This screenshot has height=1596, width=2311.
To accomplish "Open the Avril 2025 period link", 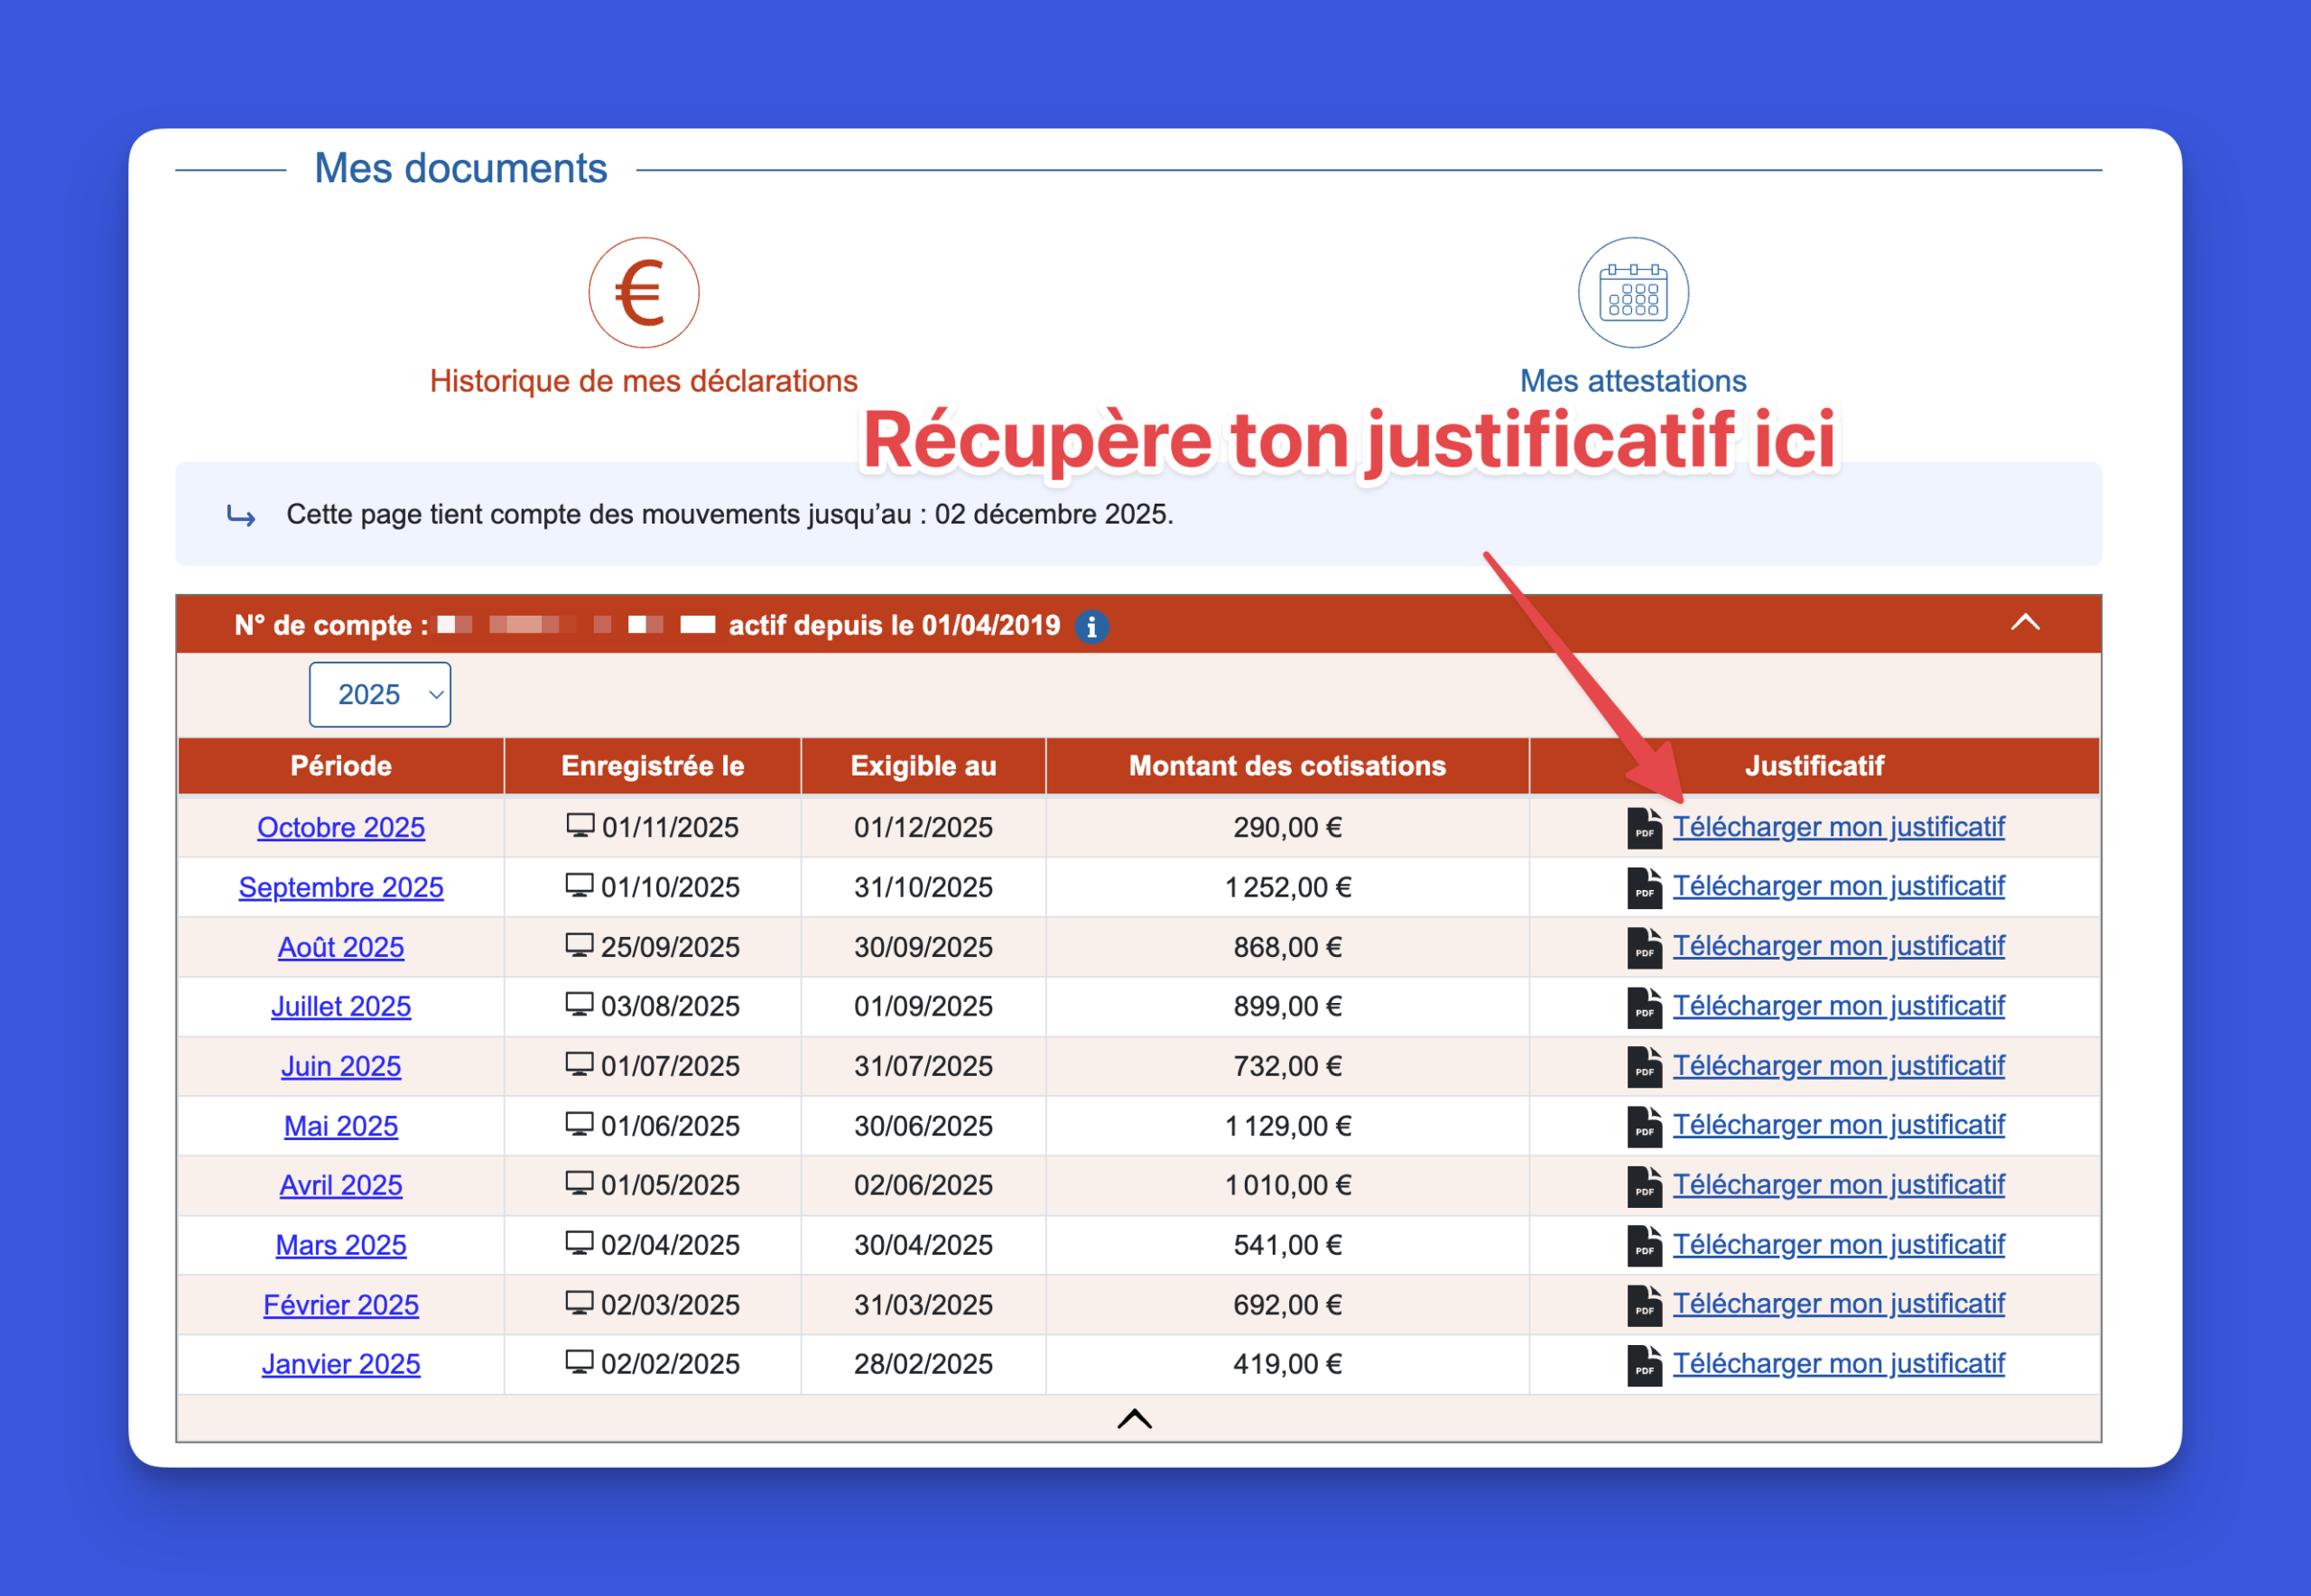I will (x=341, y=1186).
